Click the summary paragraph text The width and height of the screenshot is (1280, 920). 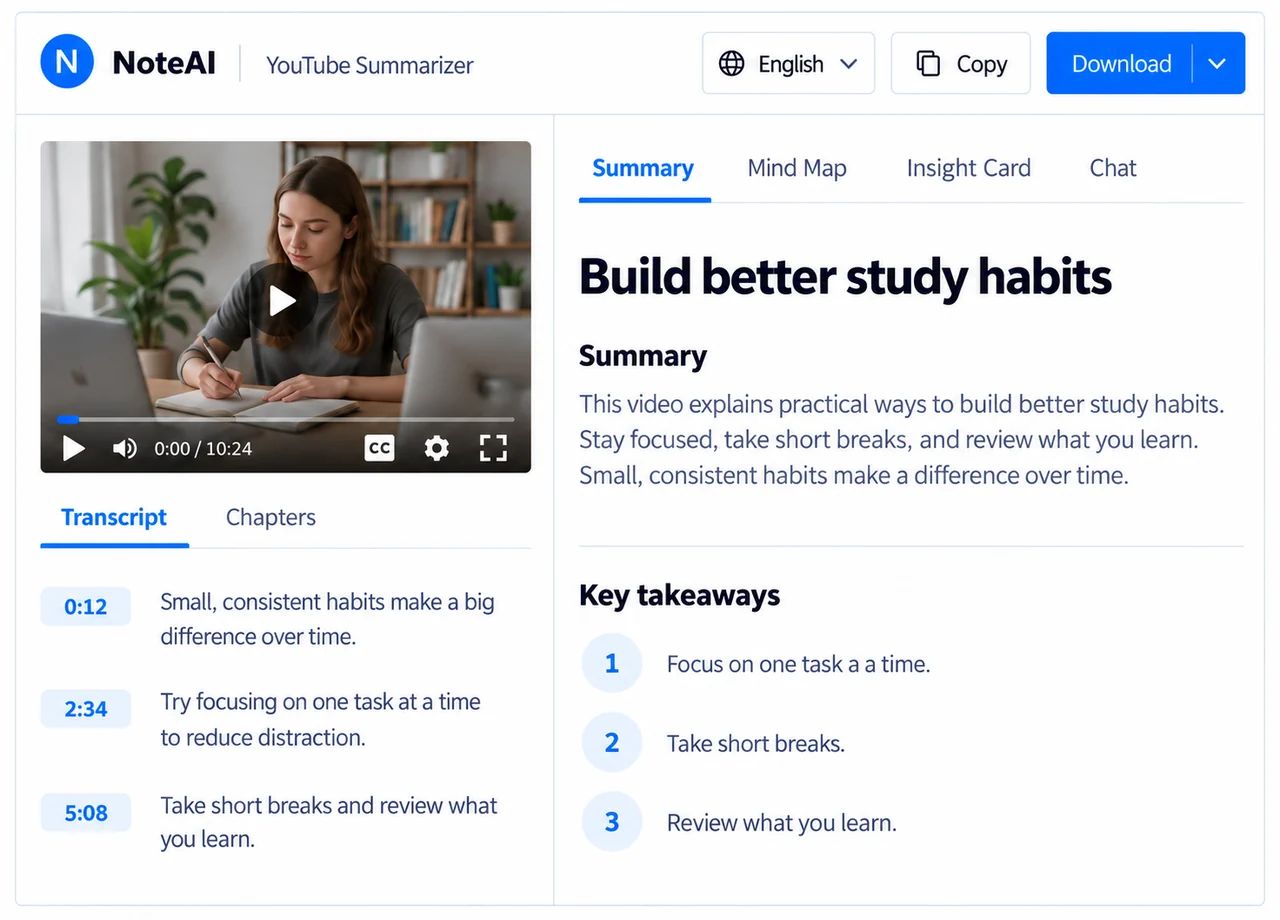[x=902, y=440]
